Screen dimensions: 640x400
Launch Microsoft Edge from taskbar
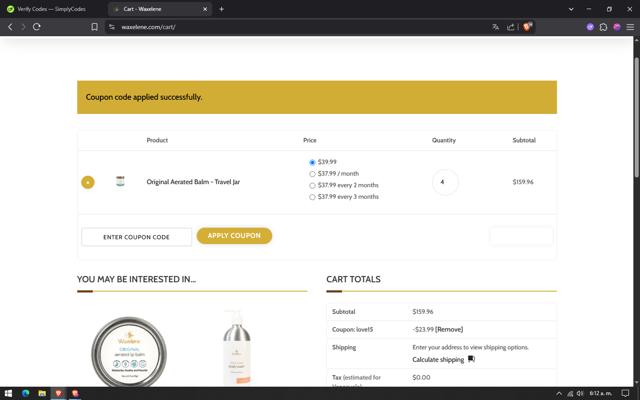pos(26,393)
